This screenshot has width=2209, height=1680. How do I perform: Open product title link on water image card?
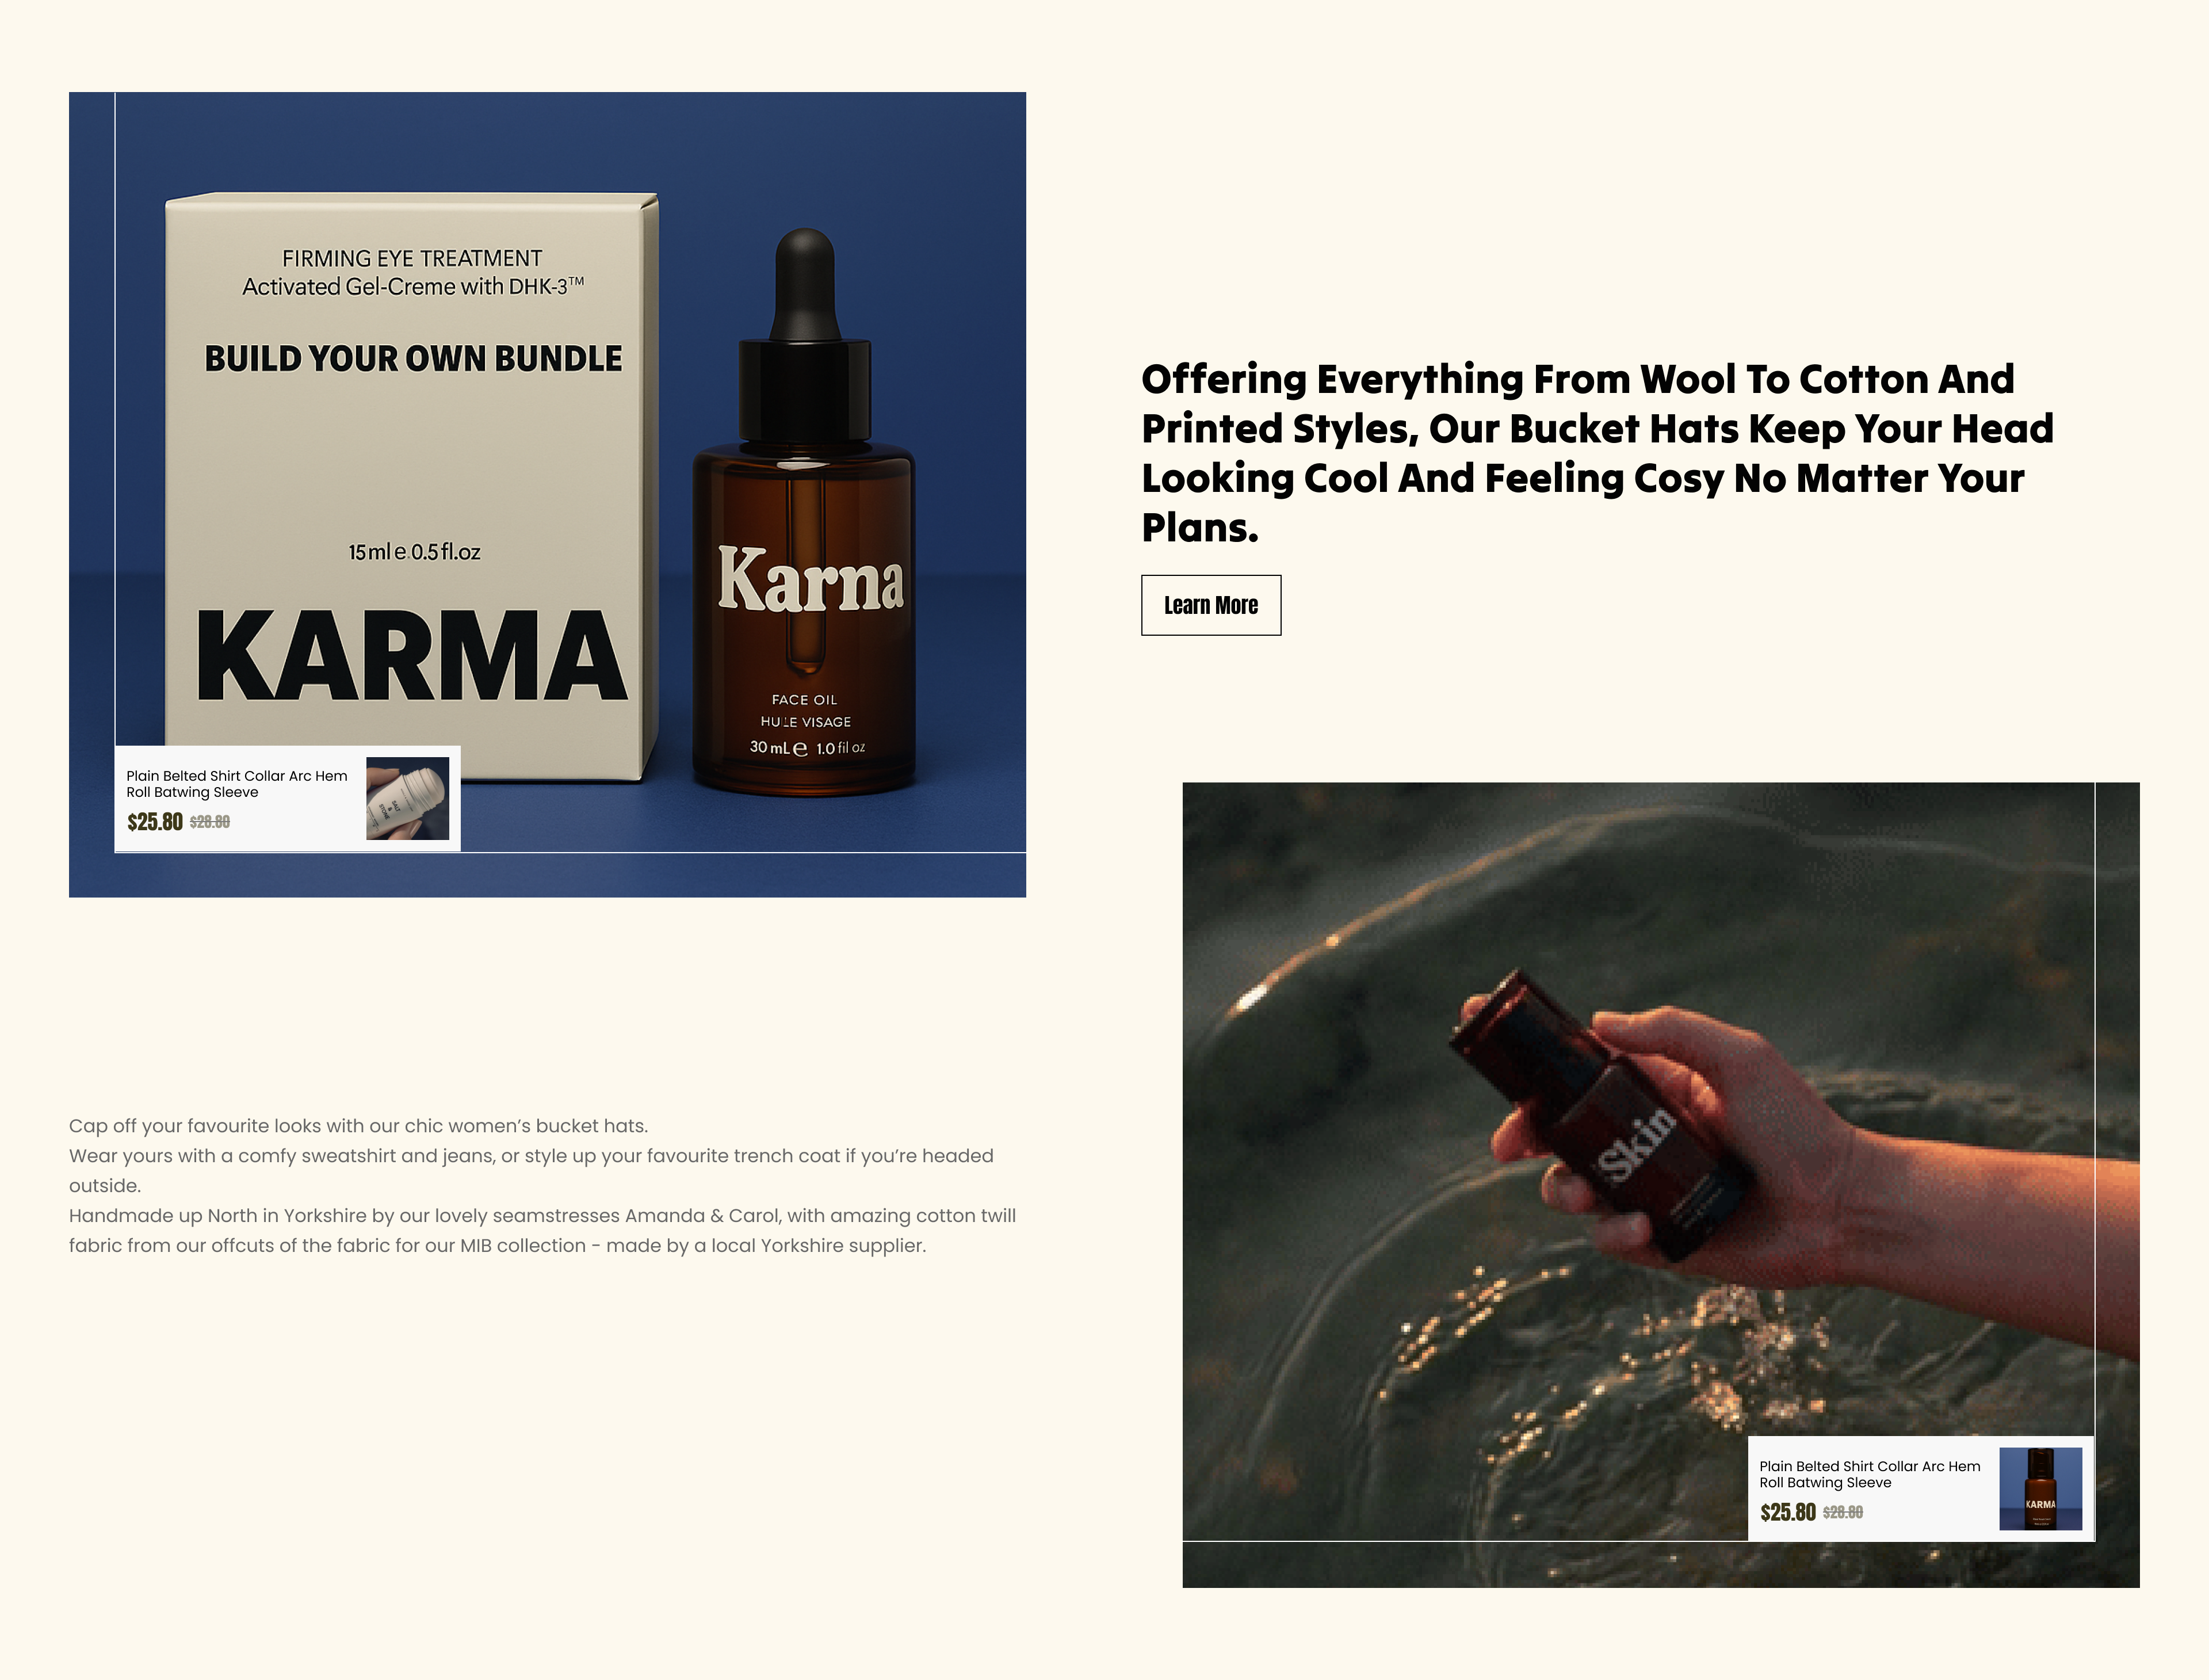1870,1474
